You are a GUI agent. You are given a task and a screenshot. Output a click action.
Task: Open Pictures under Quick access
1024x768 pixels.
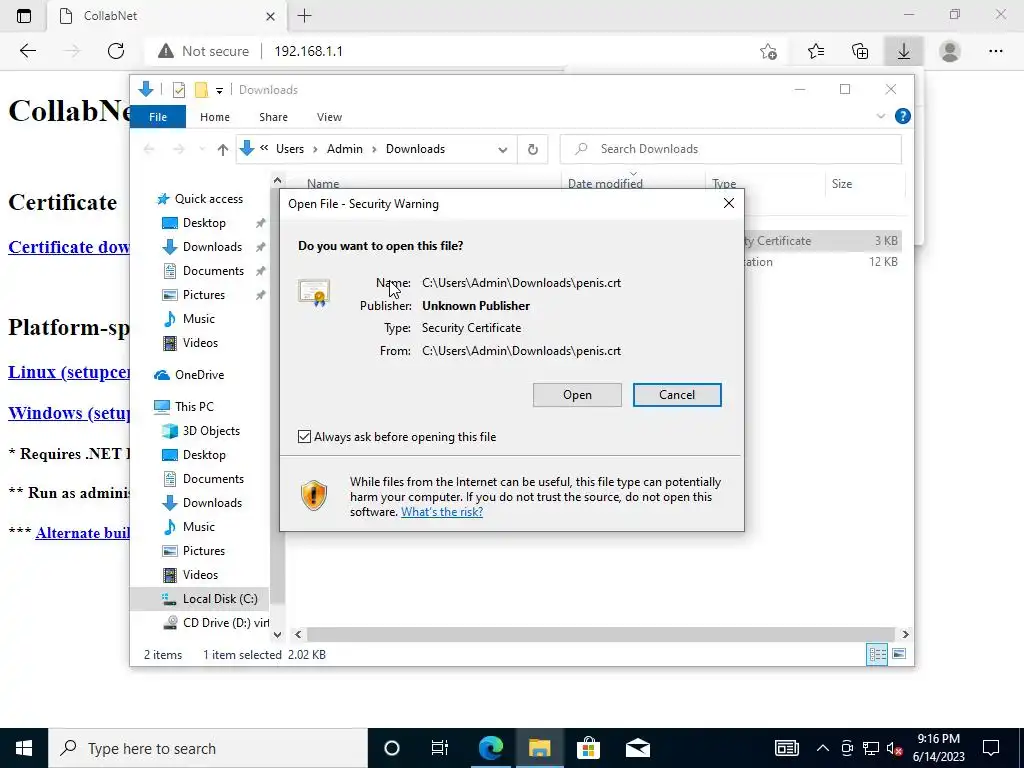[x=204, y=295]
